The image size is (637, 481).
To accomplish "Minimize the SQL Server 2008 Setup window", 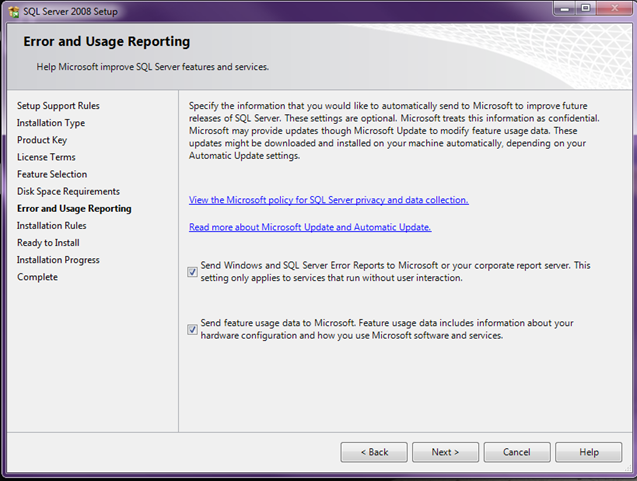I will coord(565,9).
